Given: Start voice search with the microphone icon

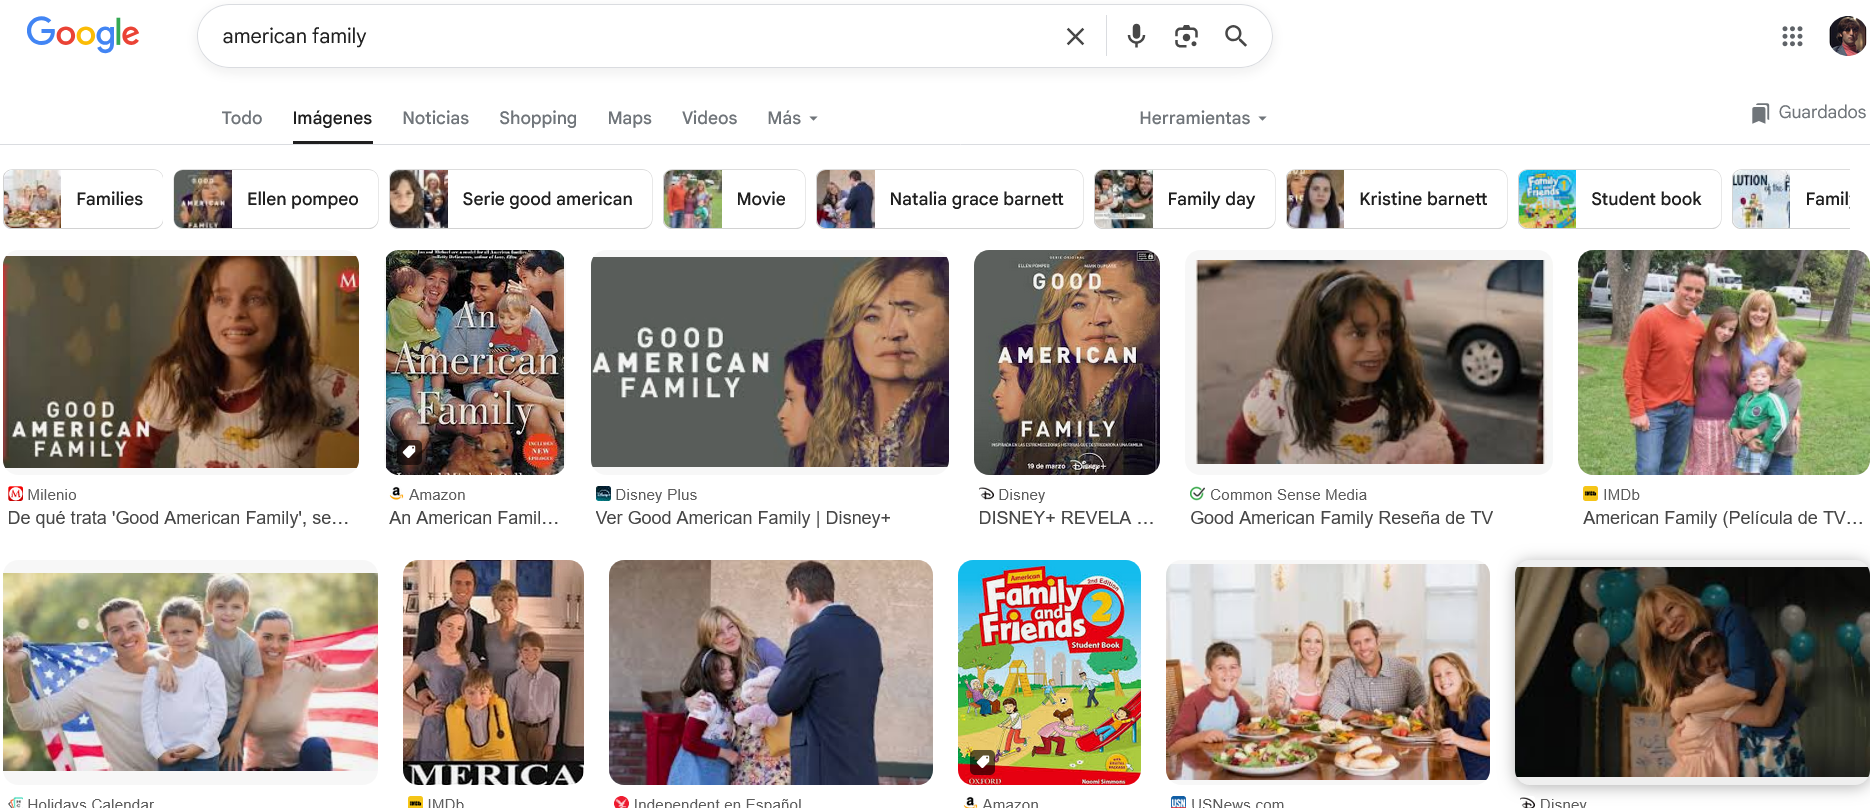Looking at the screenshot, I should [1136, 37].
